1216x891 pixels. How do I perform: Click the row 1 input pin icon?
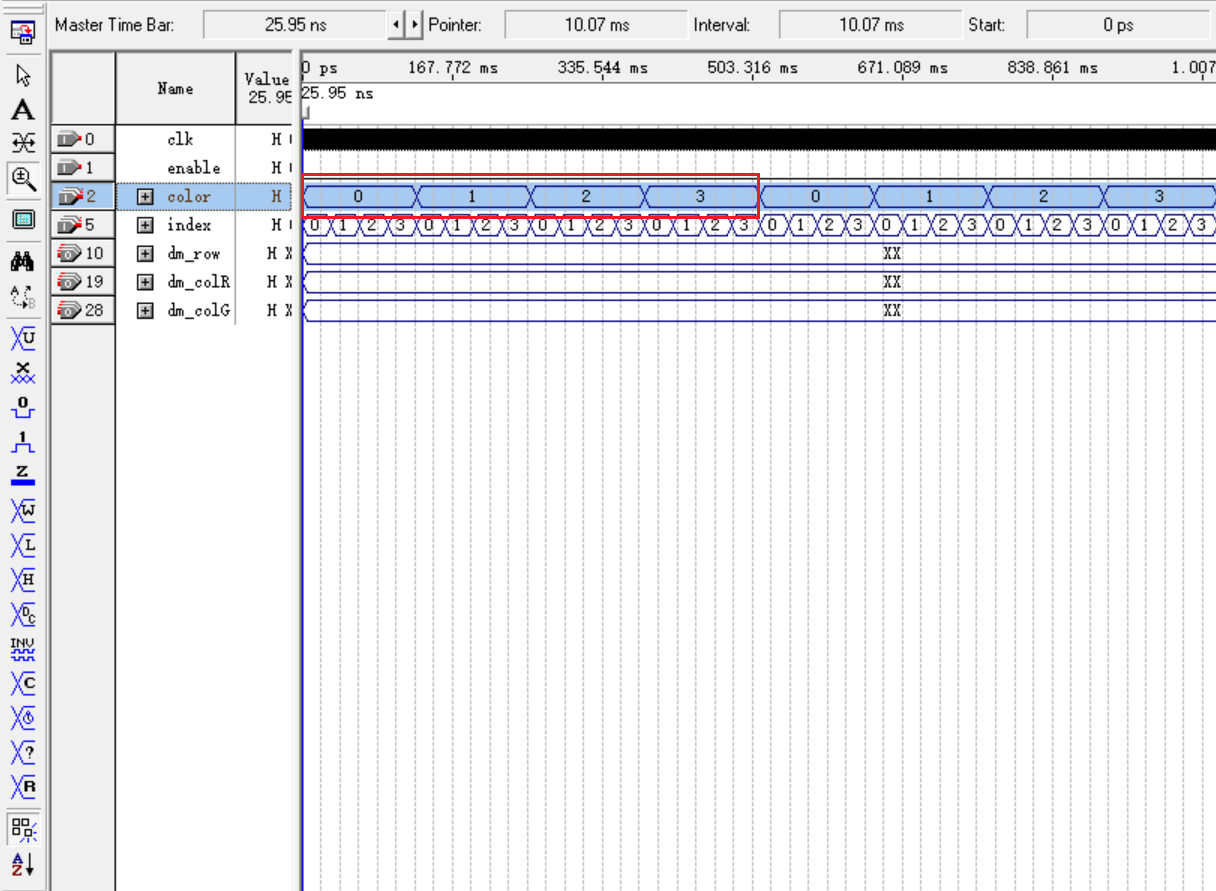pyautogui.click(x=71, y=168)
